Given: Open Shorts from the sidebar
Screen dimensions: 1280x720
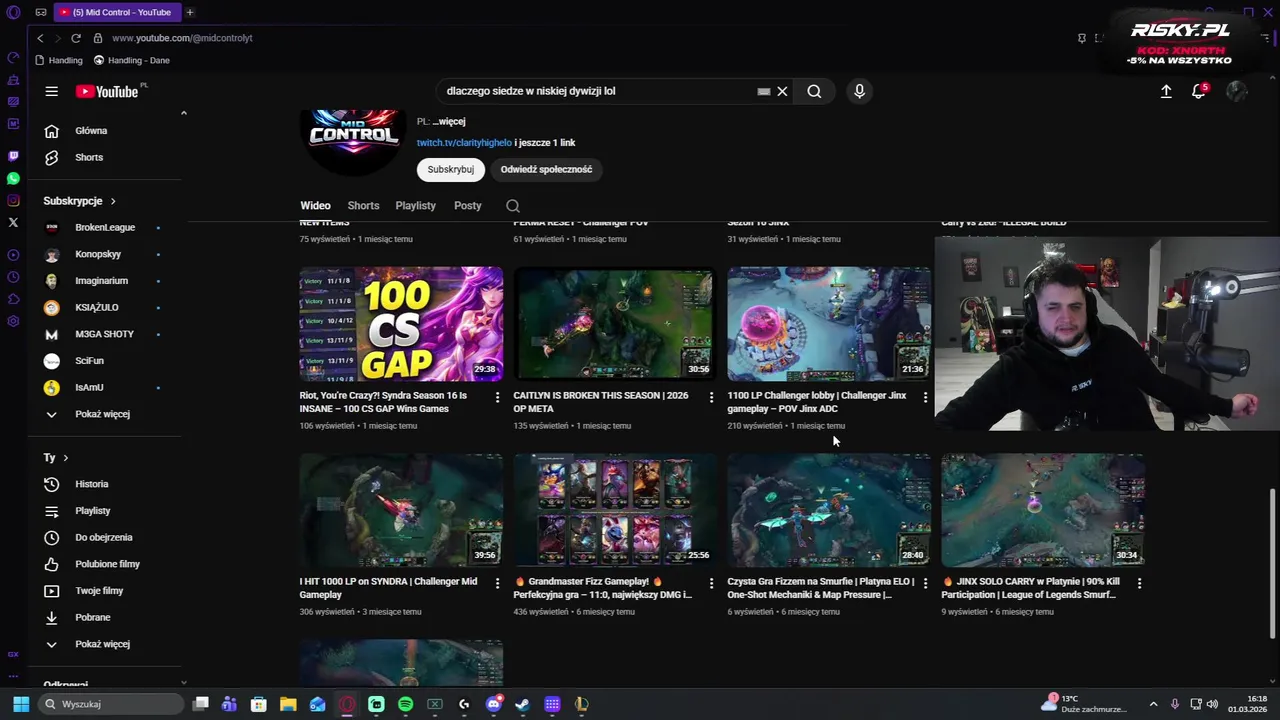Looking at the screenshot, I should point(89,158).
